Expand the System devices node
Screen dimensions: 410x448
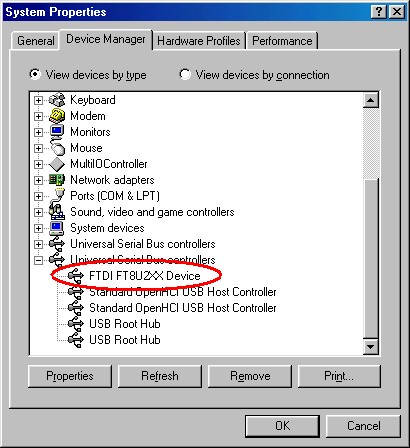39,228
